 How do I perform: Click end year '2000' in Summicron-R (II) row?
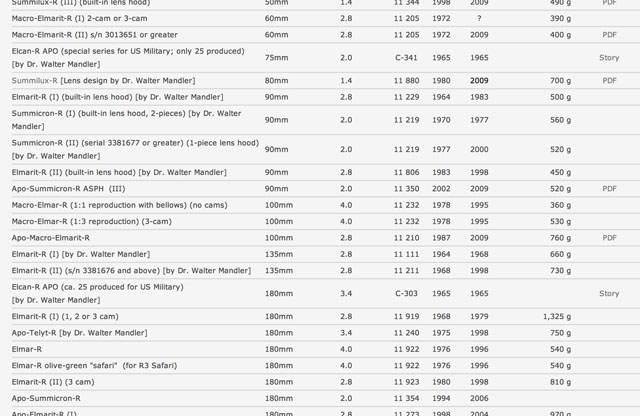click(x=479, y=149)
